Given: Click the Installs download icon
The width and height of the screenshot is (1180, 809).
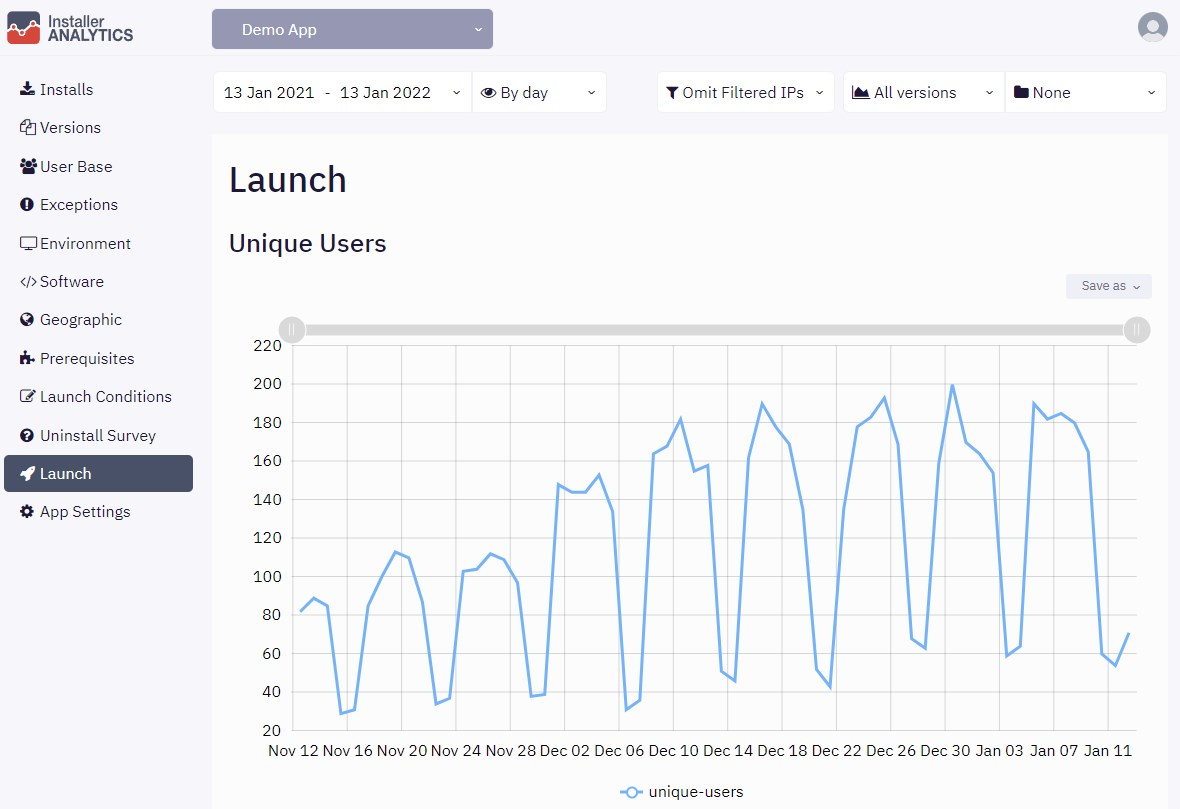Looking at the screenshot, I should [x=27, y=89].
